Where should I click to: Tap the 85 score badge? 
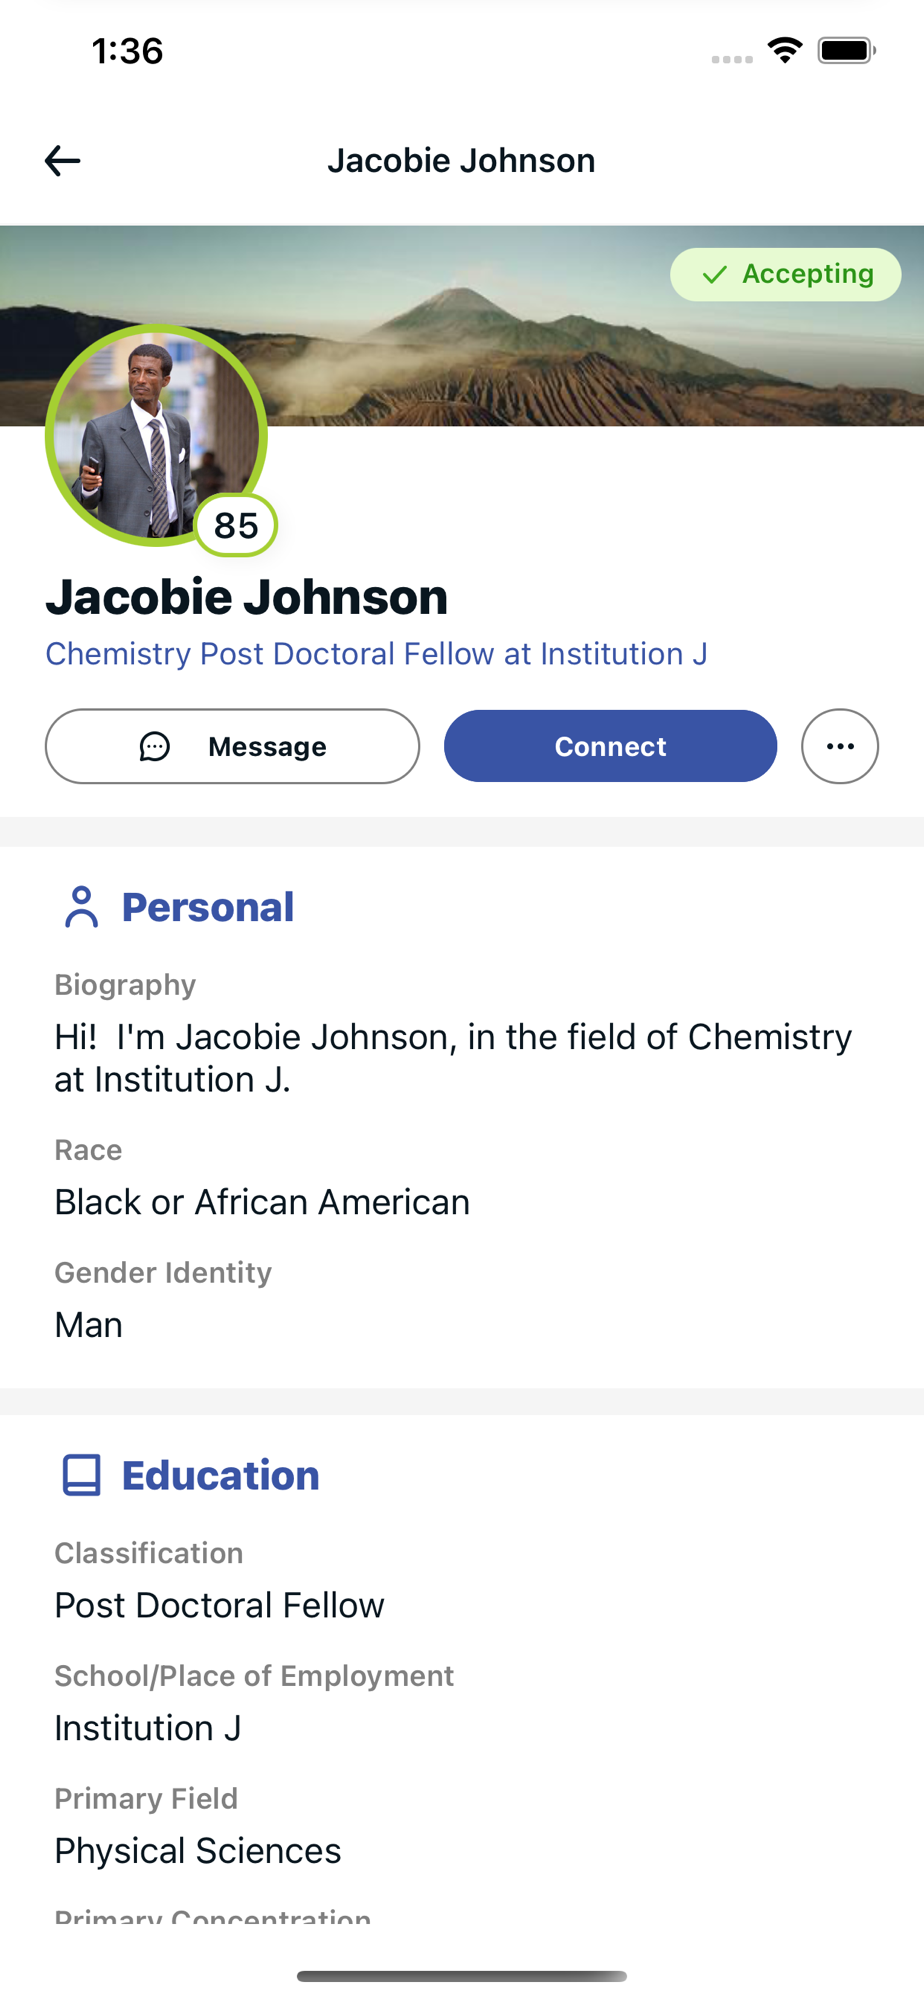click(x=236, y=525)
